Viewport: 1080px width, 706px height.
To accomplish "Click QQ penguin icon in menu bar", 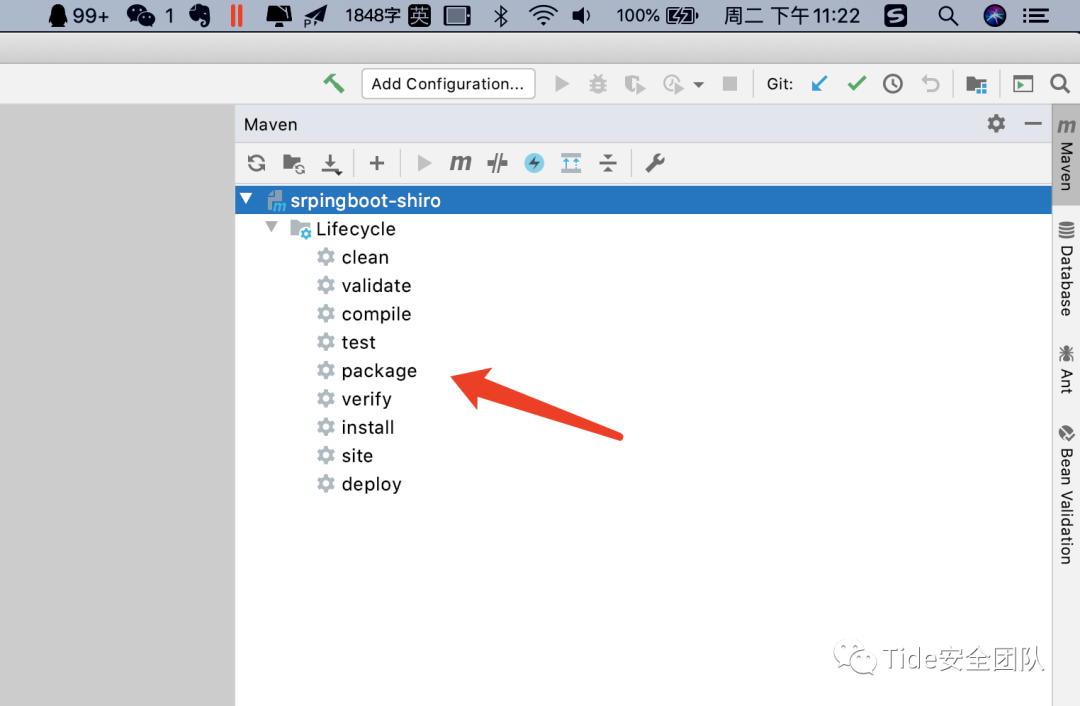I will [59, 15].
